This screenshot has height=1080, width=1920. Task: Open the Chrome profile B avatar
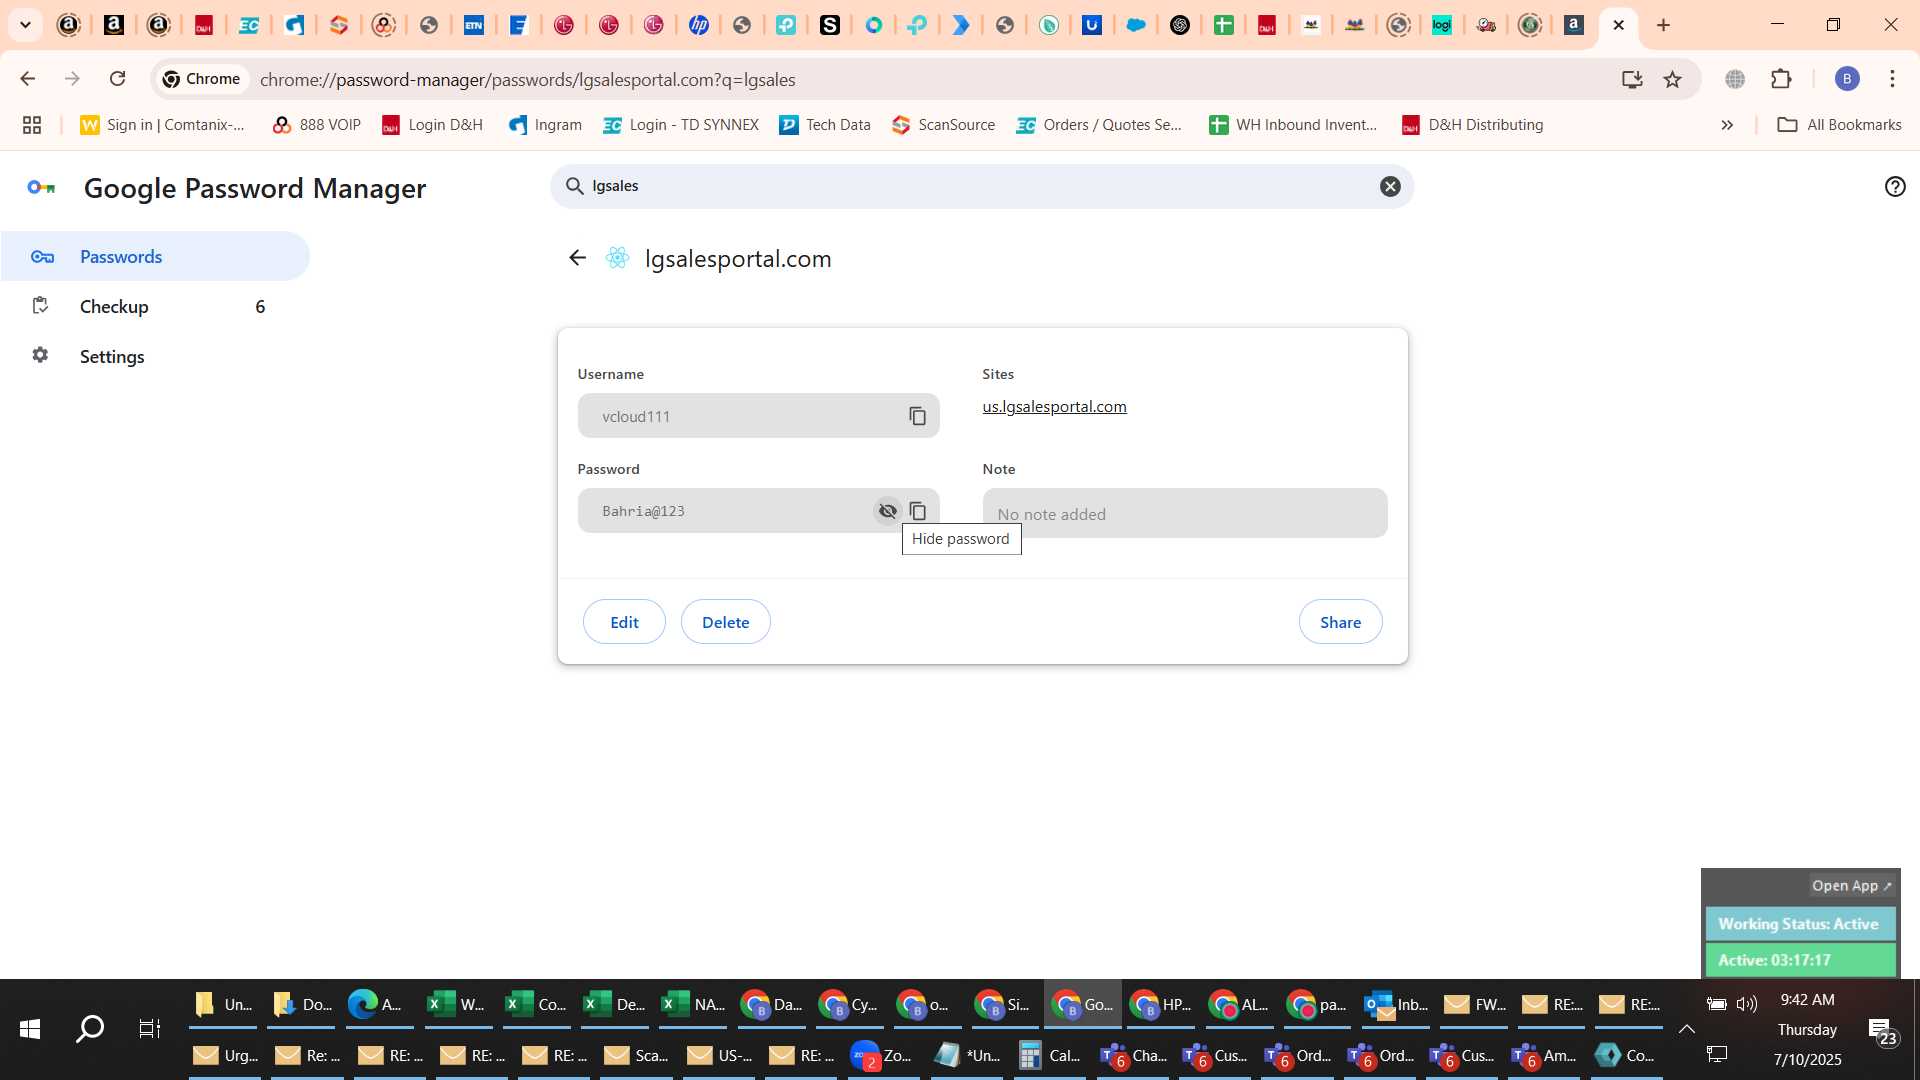coord(1847,79)
